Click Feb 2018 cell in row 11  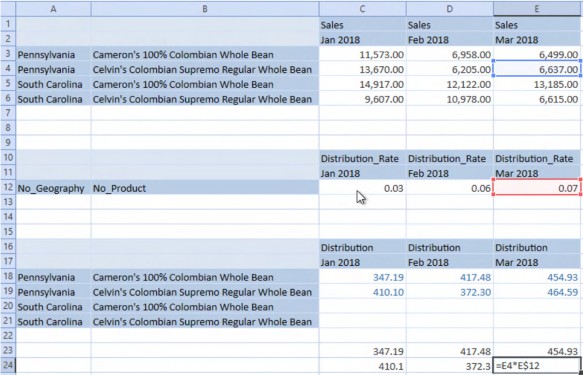(450, 173)
